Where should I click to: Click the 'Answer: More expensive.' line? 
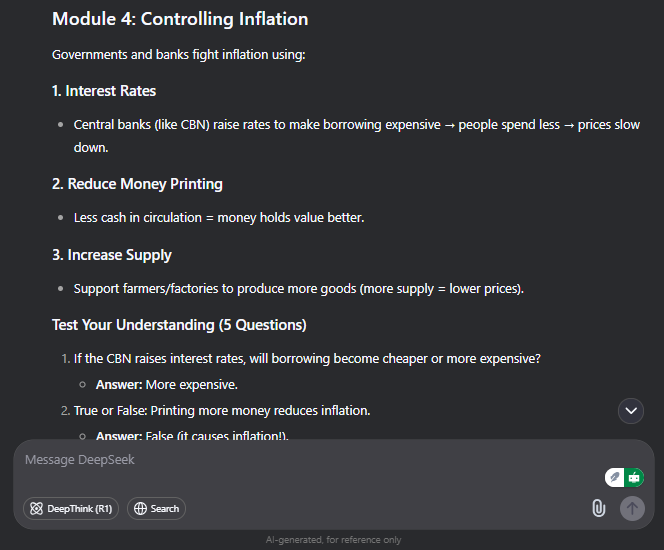click(x=166, y=384)
